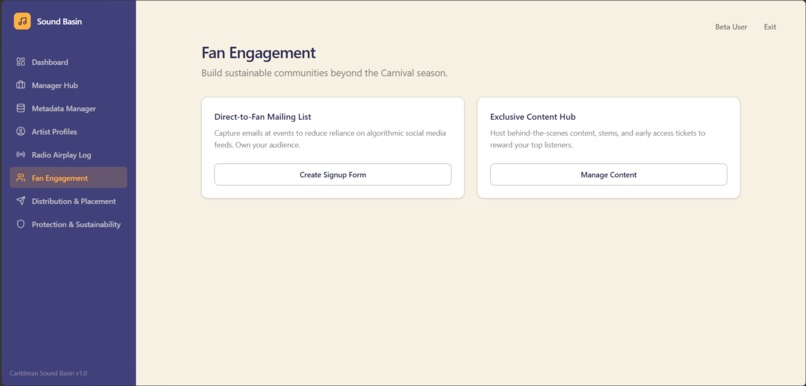Screen dimensions: 806x386
Task: Click the Sound Basin brand name
Action: click(x=59, y=22)
